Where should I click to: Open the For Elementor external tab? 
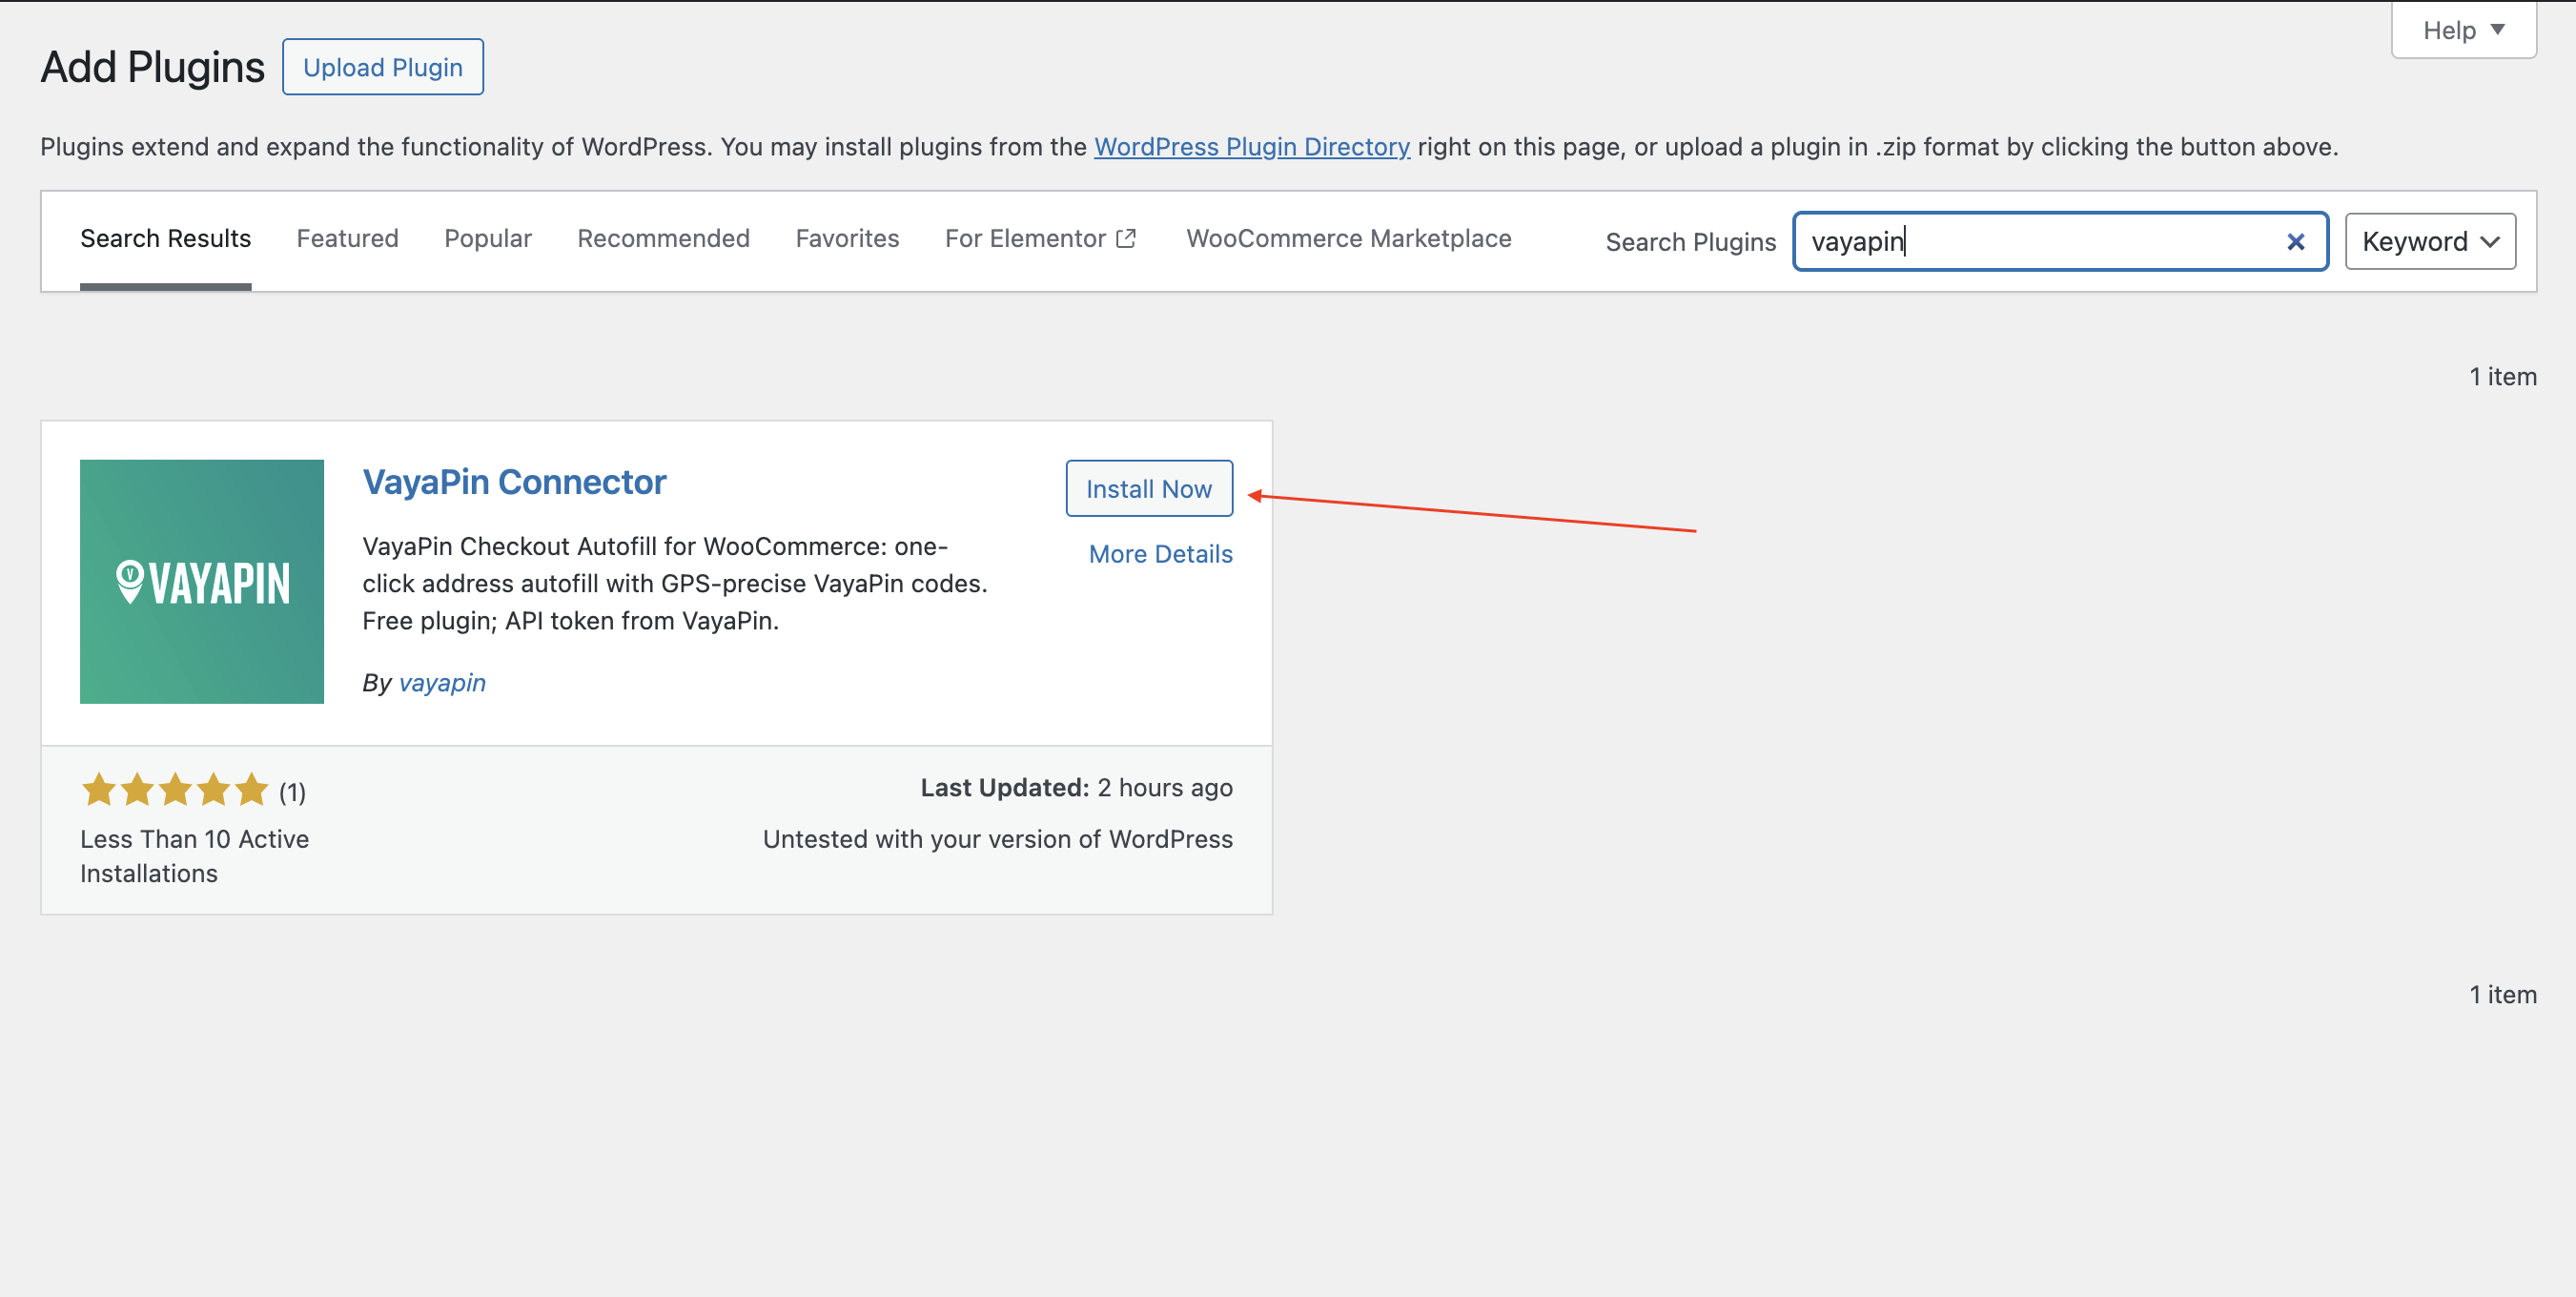1040,239
